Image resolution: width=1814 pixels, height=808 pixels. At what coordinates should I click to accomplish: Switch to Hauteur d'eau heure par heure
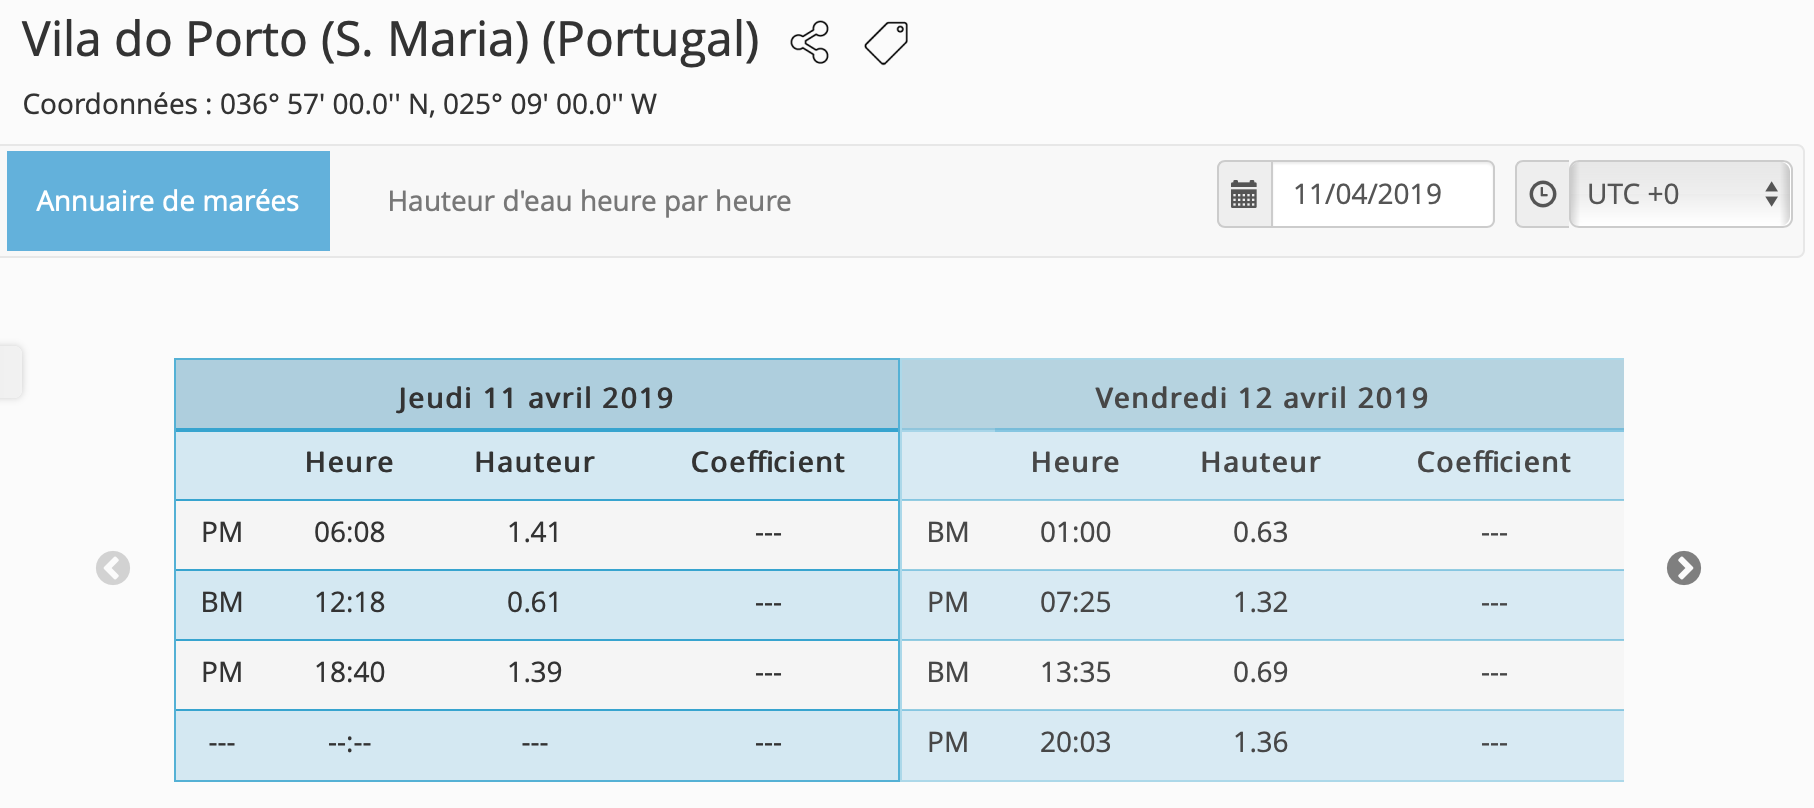coord(589,201)
